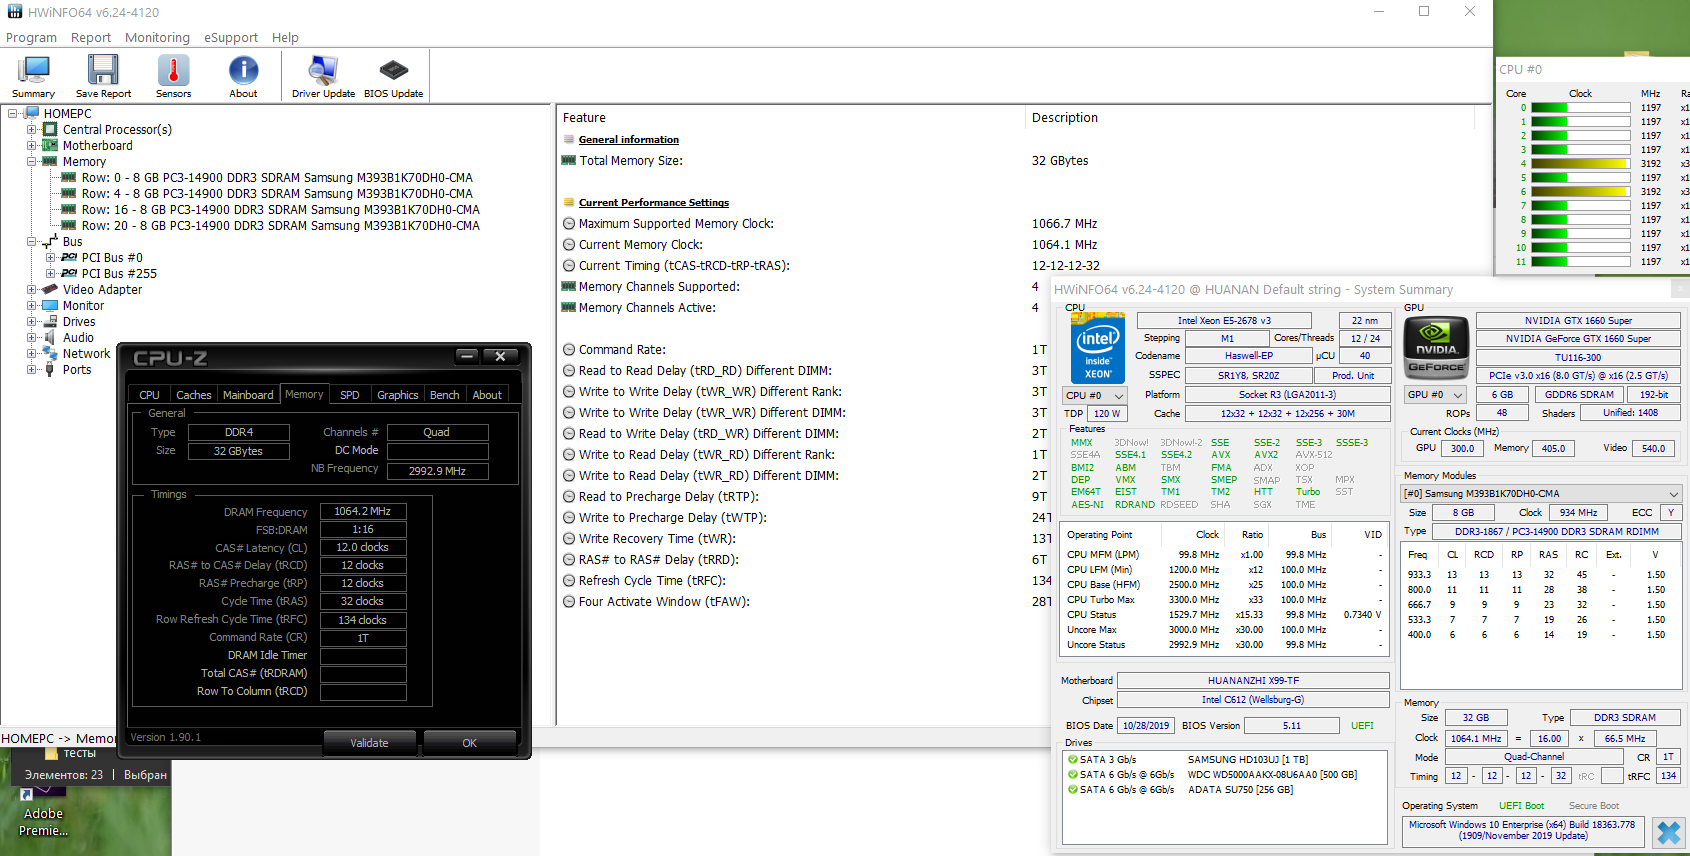Click the Video Adapter card icon
This screenshot has width=1690, height=856.
(x=50, y=289)
